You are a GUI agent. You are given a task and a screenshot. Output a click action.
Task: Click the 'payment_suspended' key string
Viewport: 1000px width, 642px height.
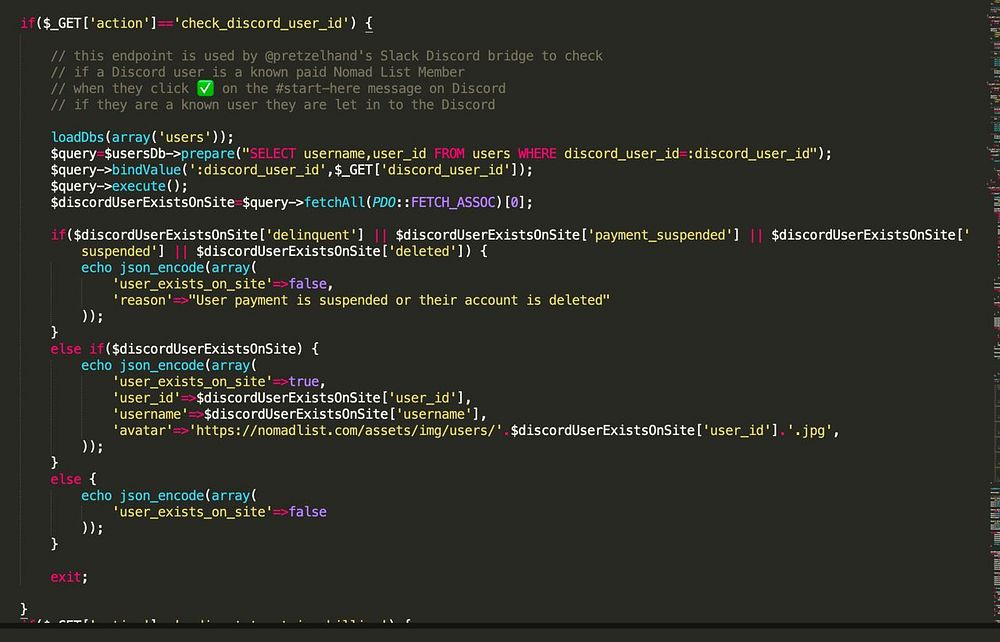click(660, 235)
